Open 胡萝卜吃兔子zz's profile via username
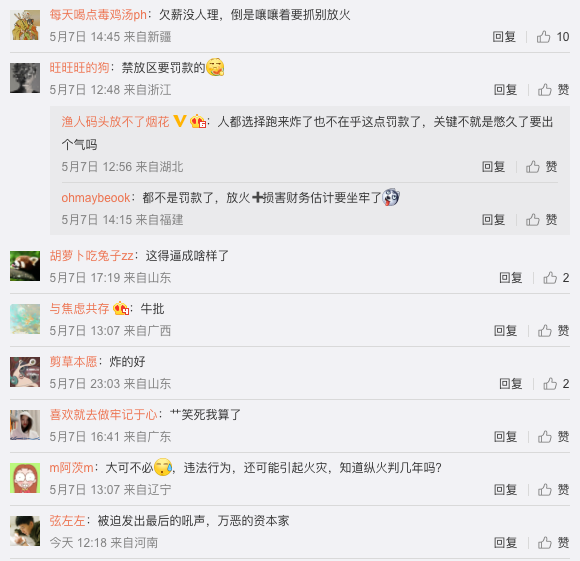The image size is (580, 561). click(x=91, y=256)
